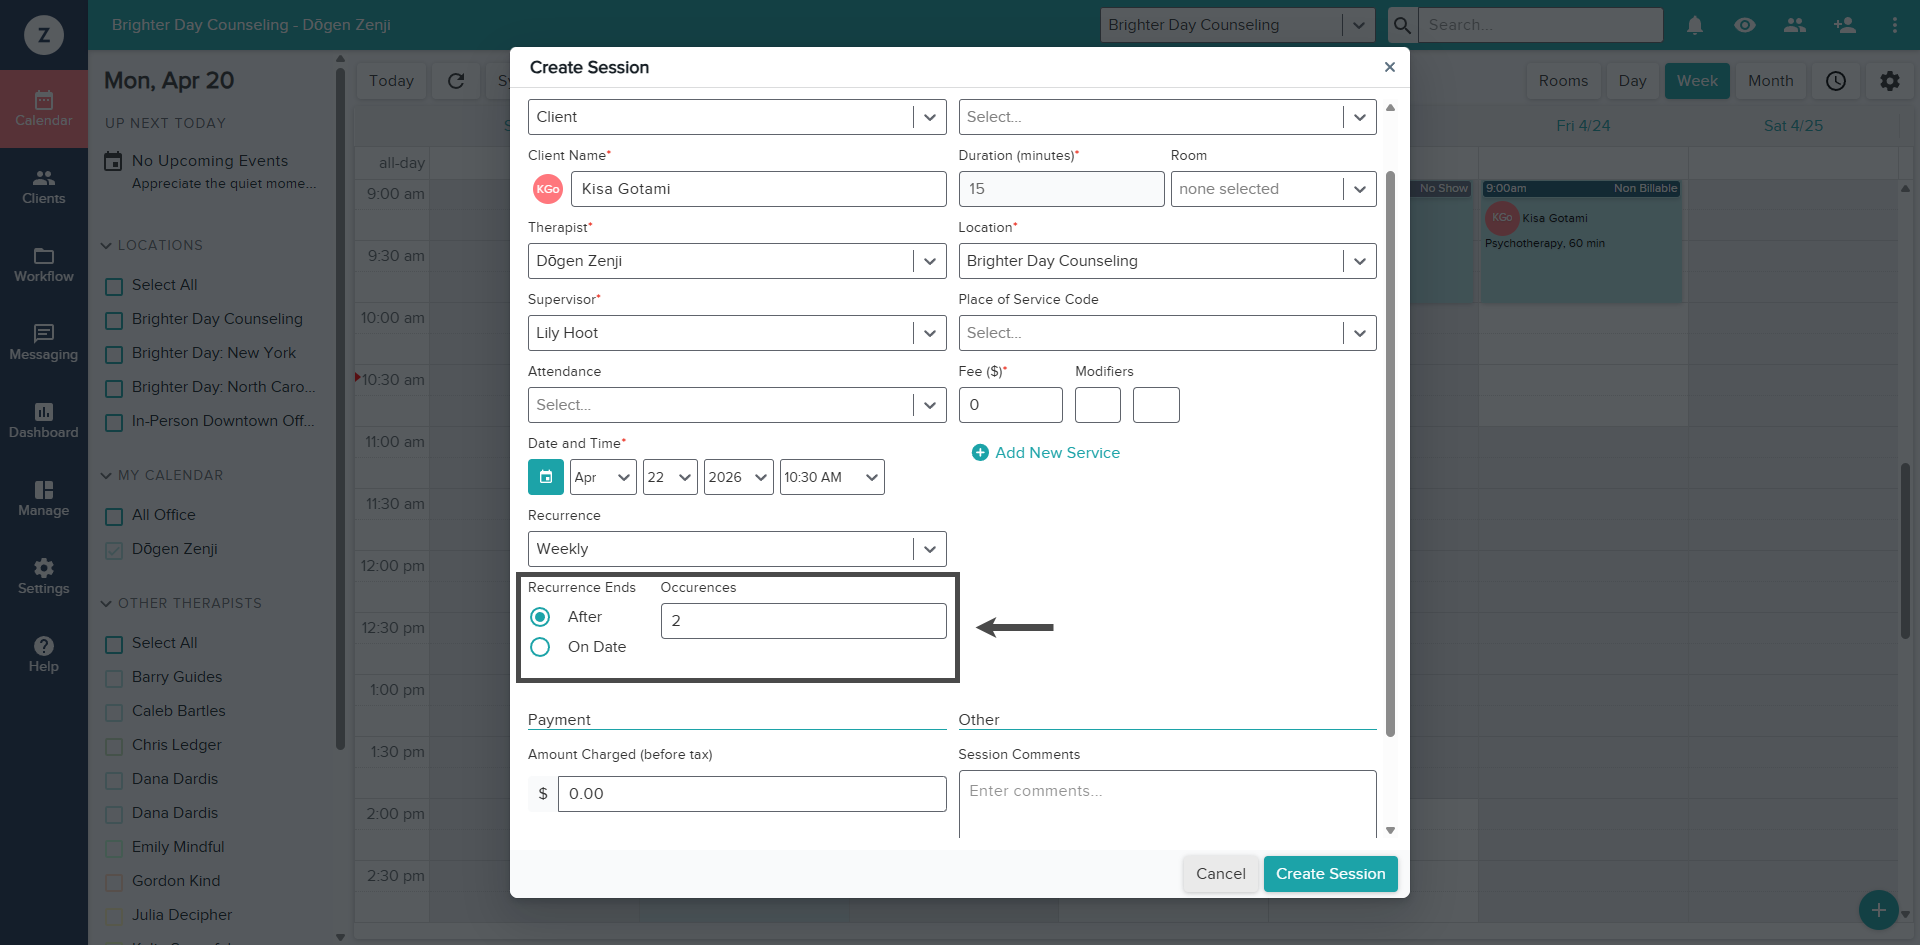Open the Recurrence Weekly dropdown
1920x945 pixels.
(737, 549)
